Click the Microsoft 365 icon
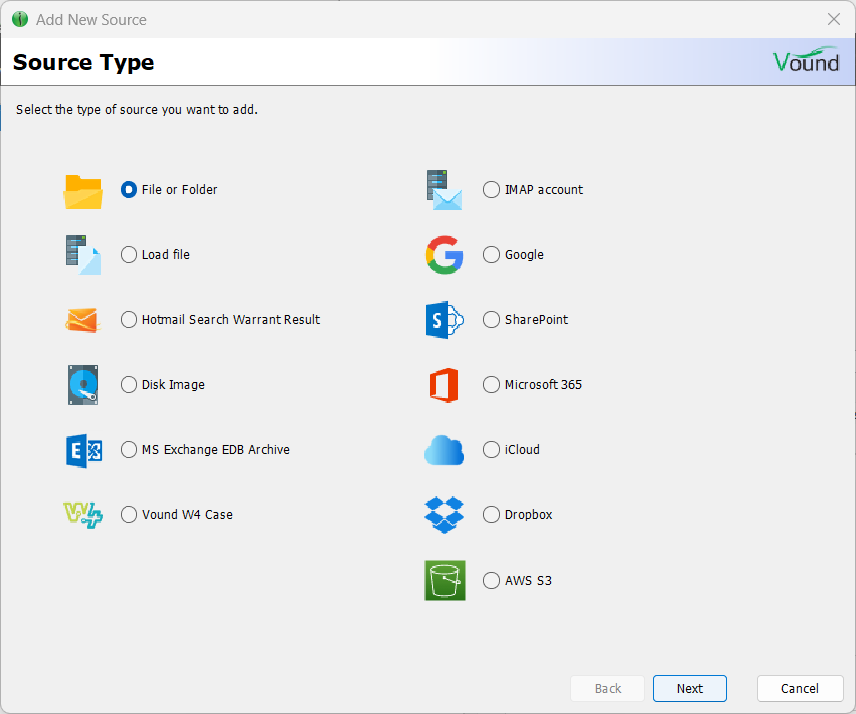The image size is (856, 714). click(444, 384)
